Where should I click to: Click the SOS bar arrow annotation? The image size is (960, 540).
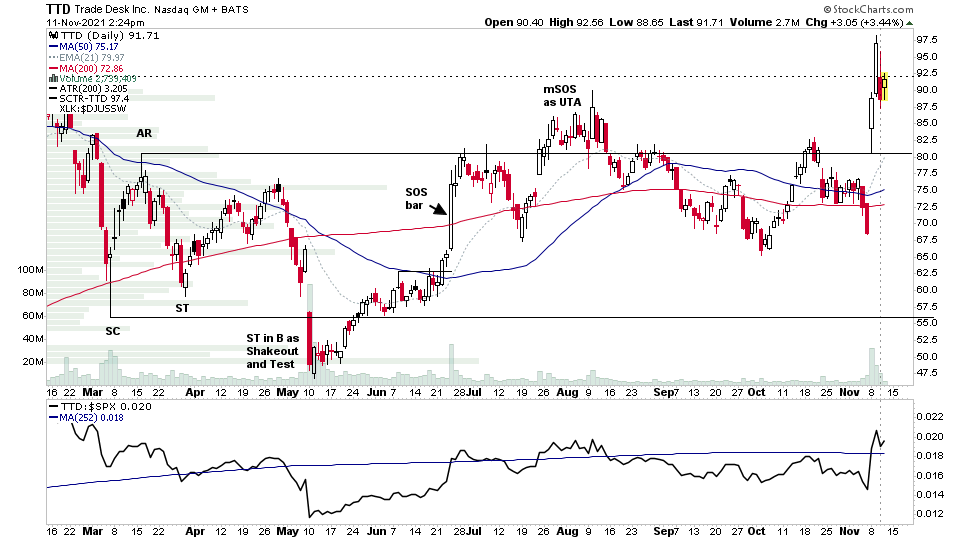click(x=438, y=209)
